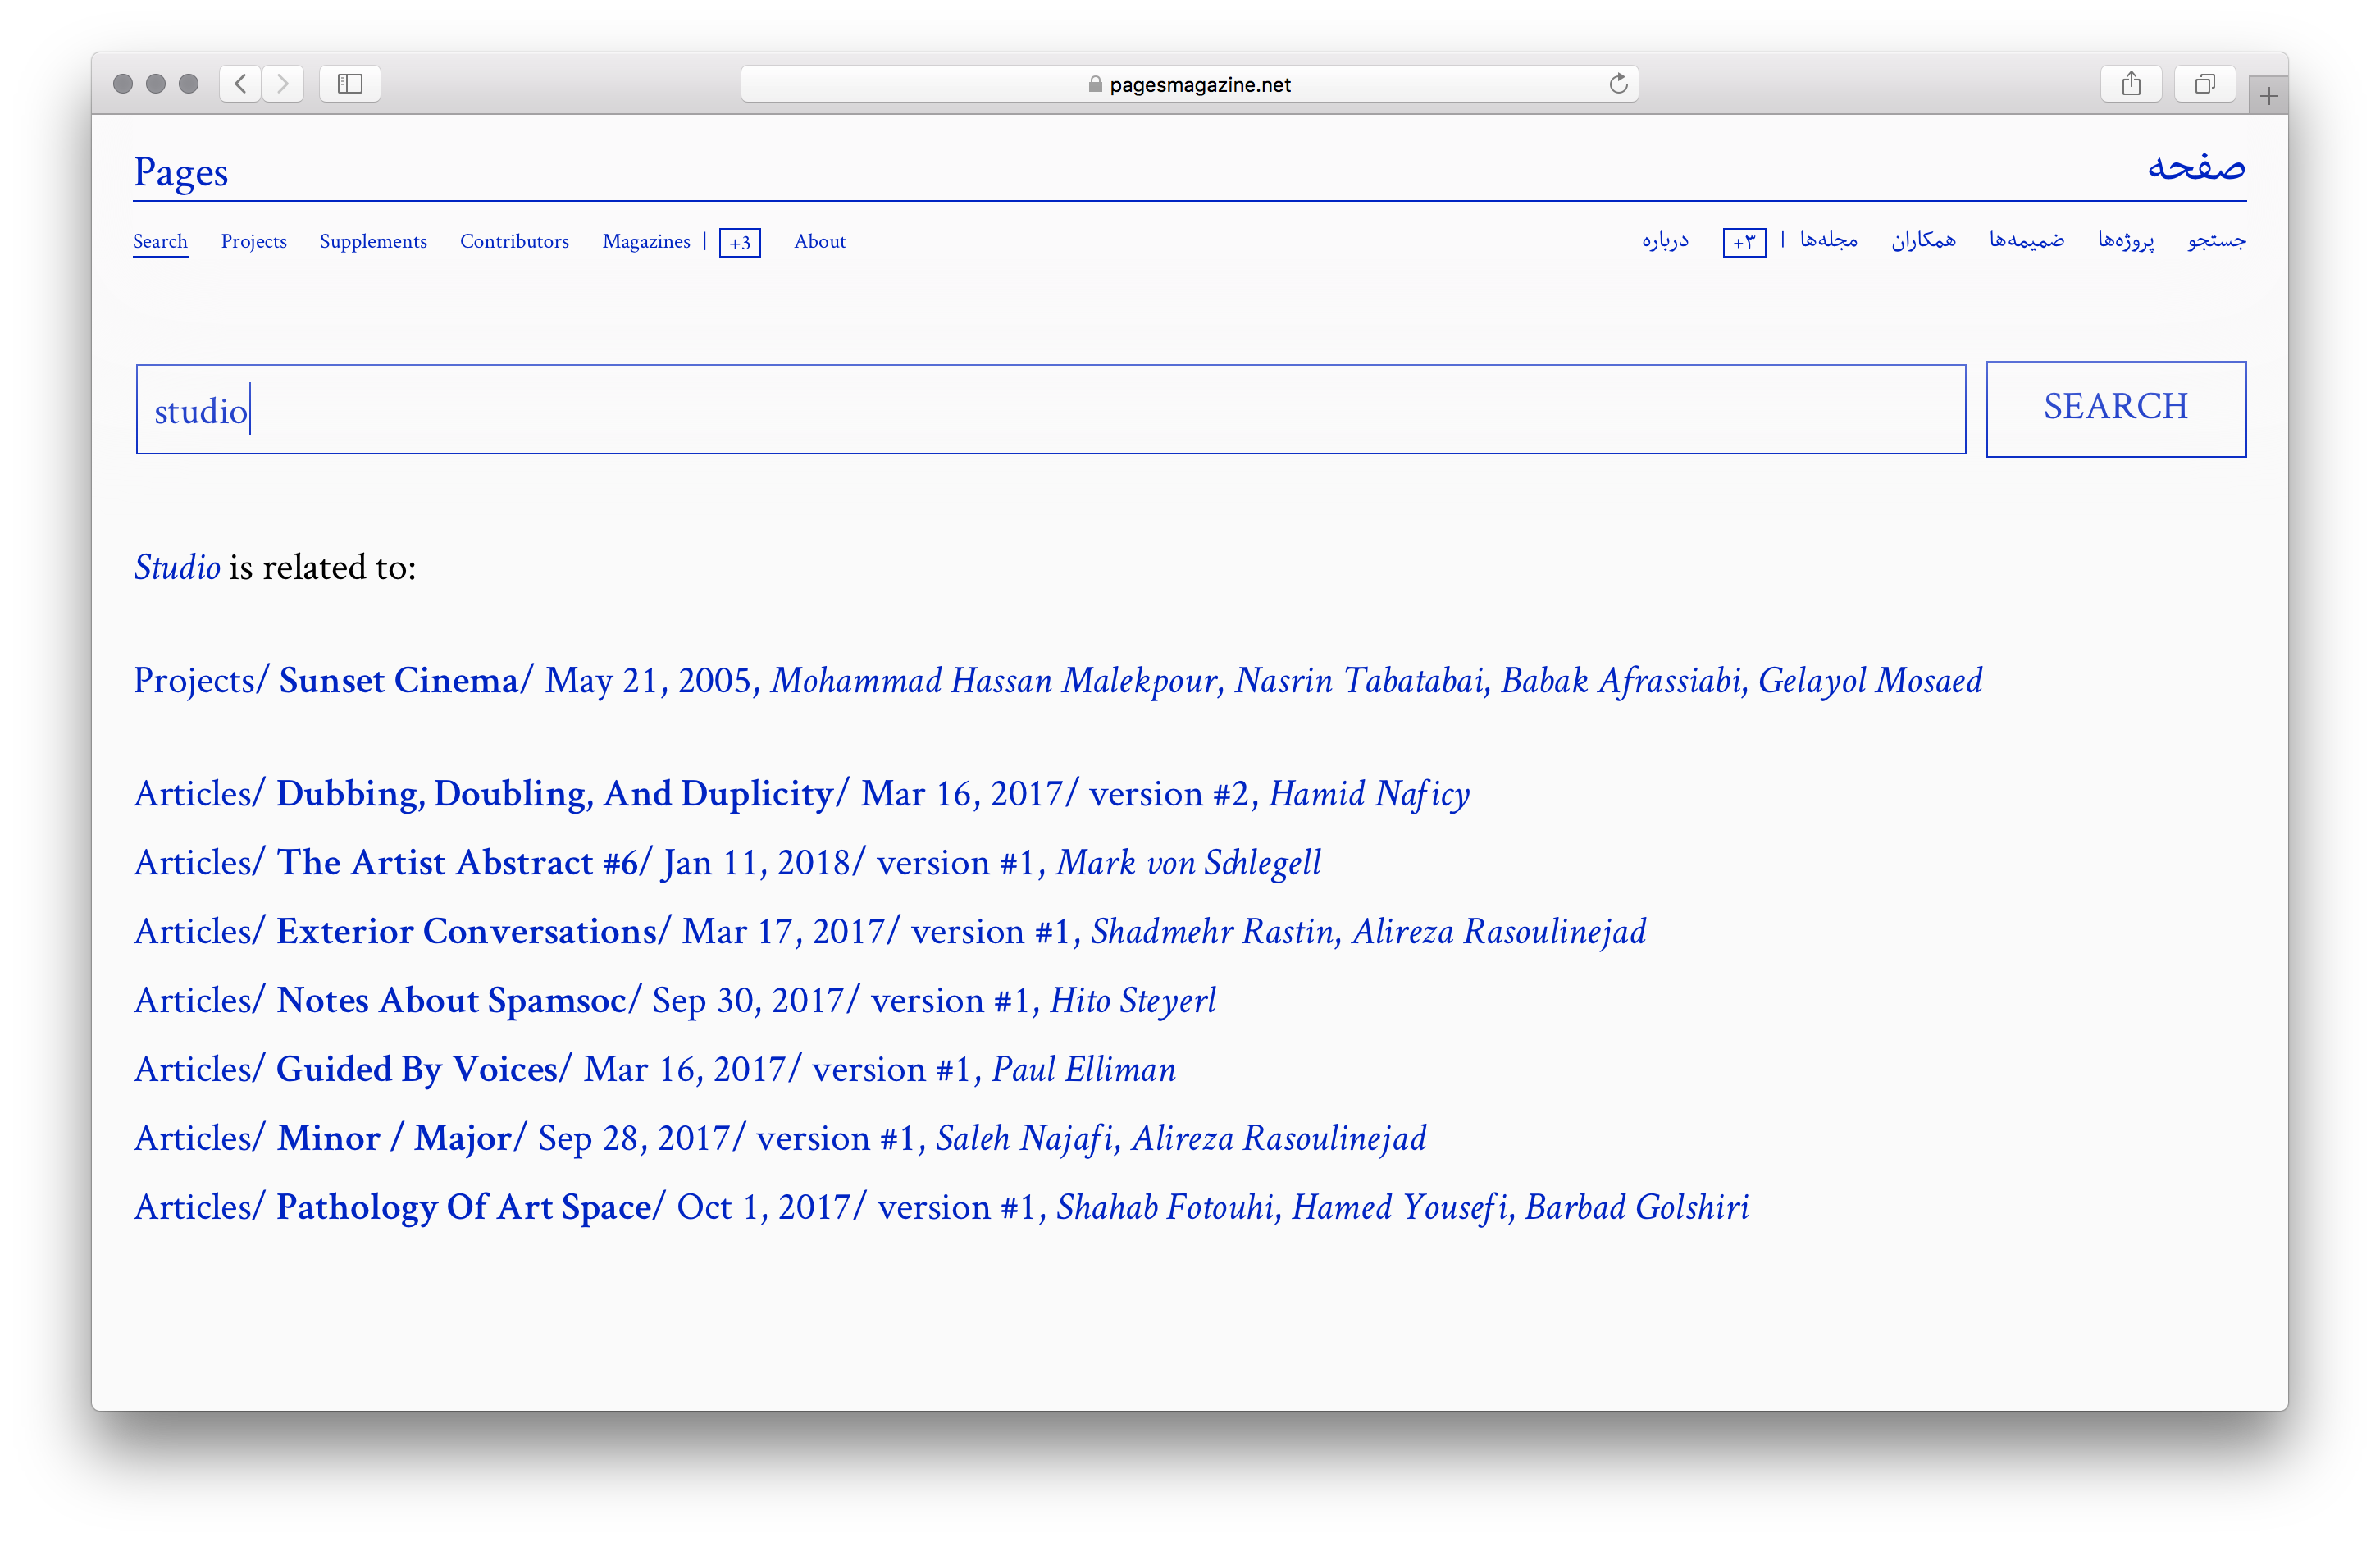The image size is (2380, 1542).
Task: Click the Safari forward arrow button
Action: 283,84
